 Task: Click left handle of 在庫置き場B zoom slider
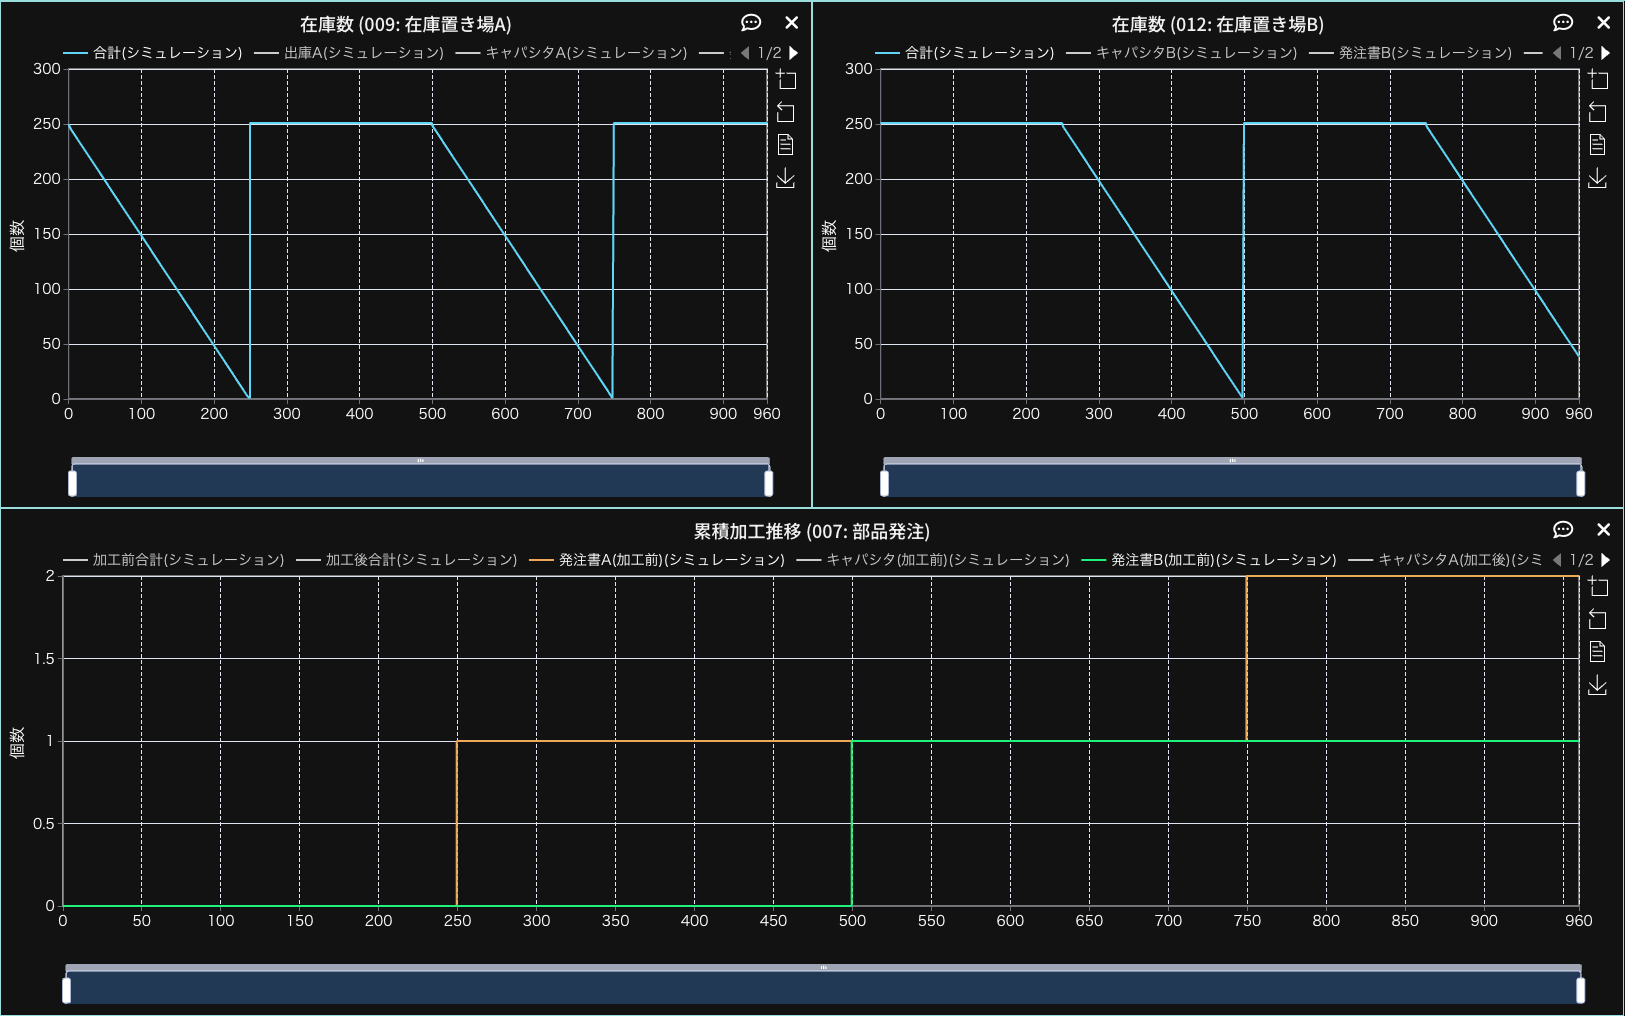(884, 483)
